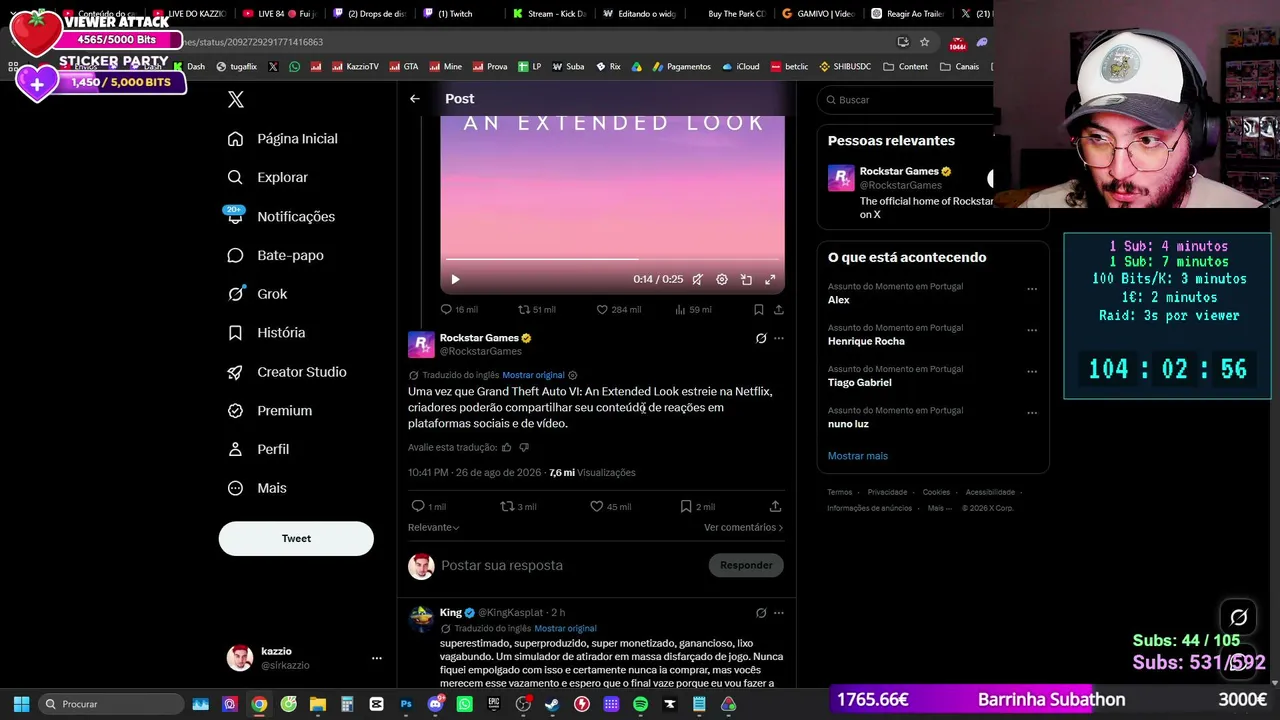The width and height of the screenshot is (1280, 720).
Task: Open the GTA bookmark
Action: [403, 67]
